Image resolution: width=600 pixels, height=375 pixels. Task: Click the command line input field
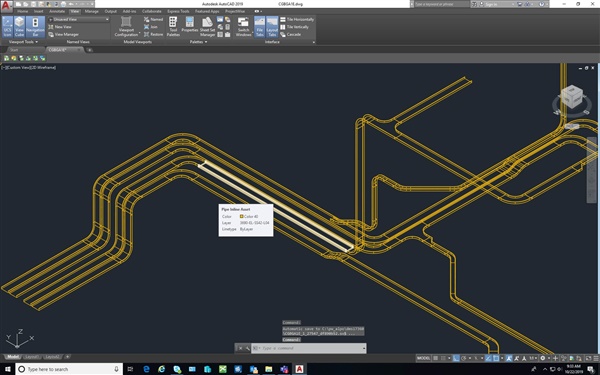308,348
